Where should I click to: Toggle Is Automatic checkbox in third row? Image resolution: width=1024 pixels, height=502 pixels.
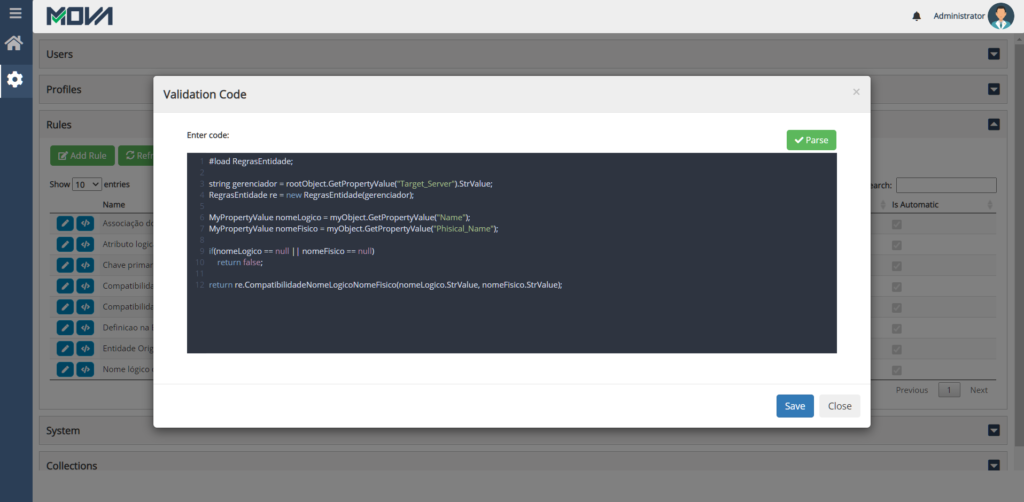[896, 266]
